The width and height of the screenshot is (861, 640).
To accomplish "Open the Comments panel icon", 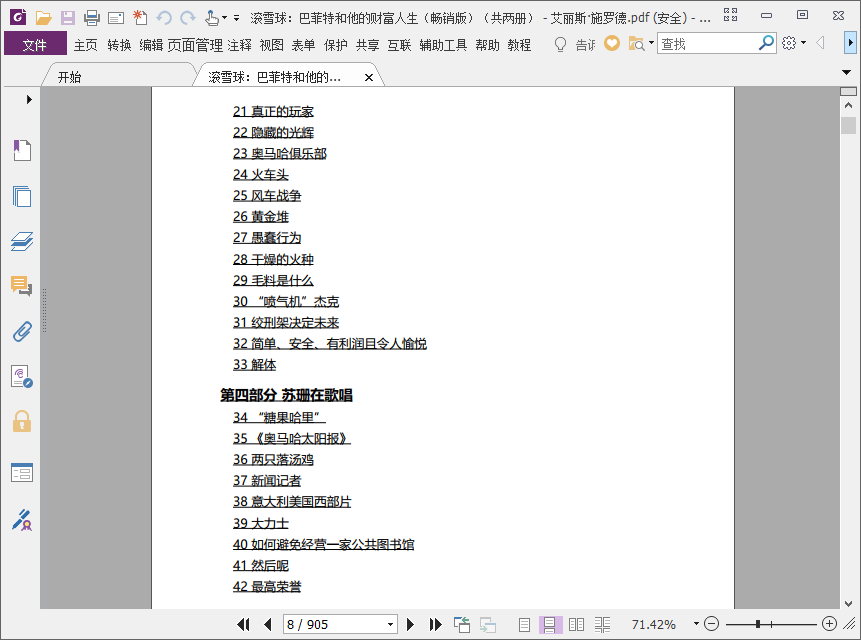I will (x=22, y=286).
